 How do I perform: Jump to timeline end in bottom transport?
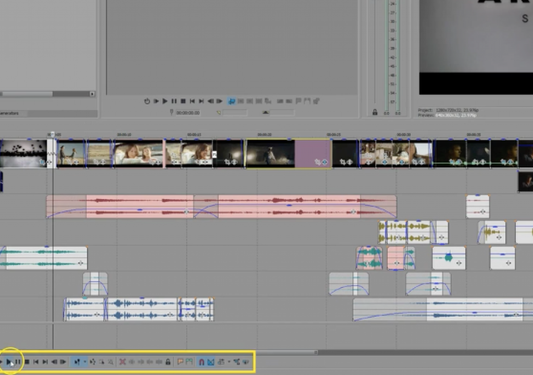pos(45,362)
